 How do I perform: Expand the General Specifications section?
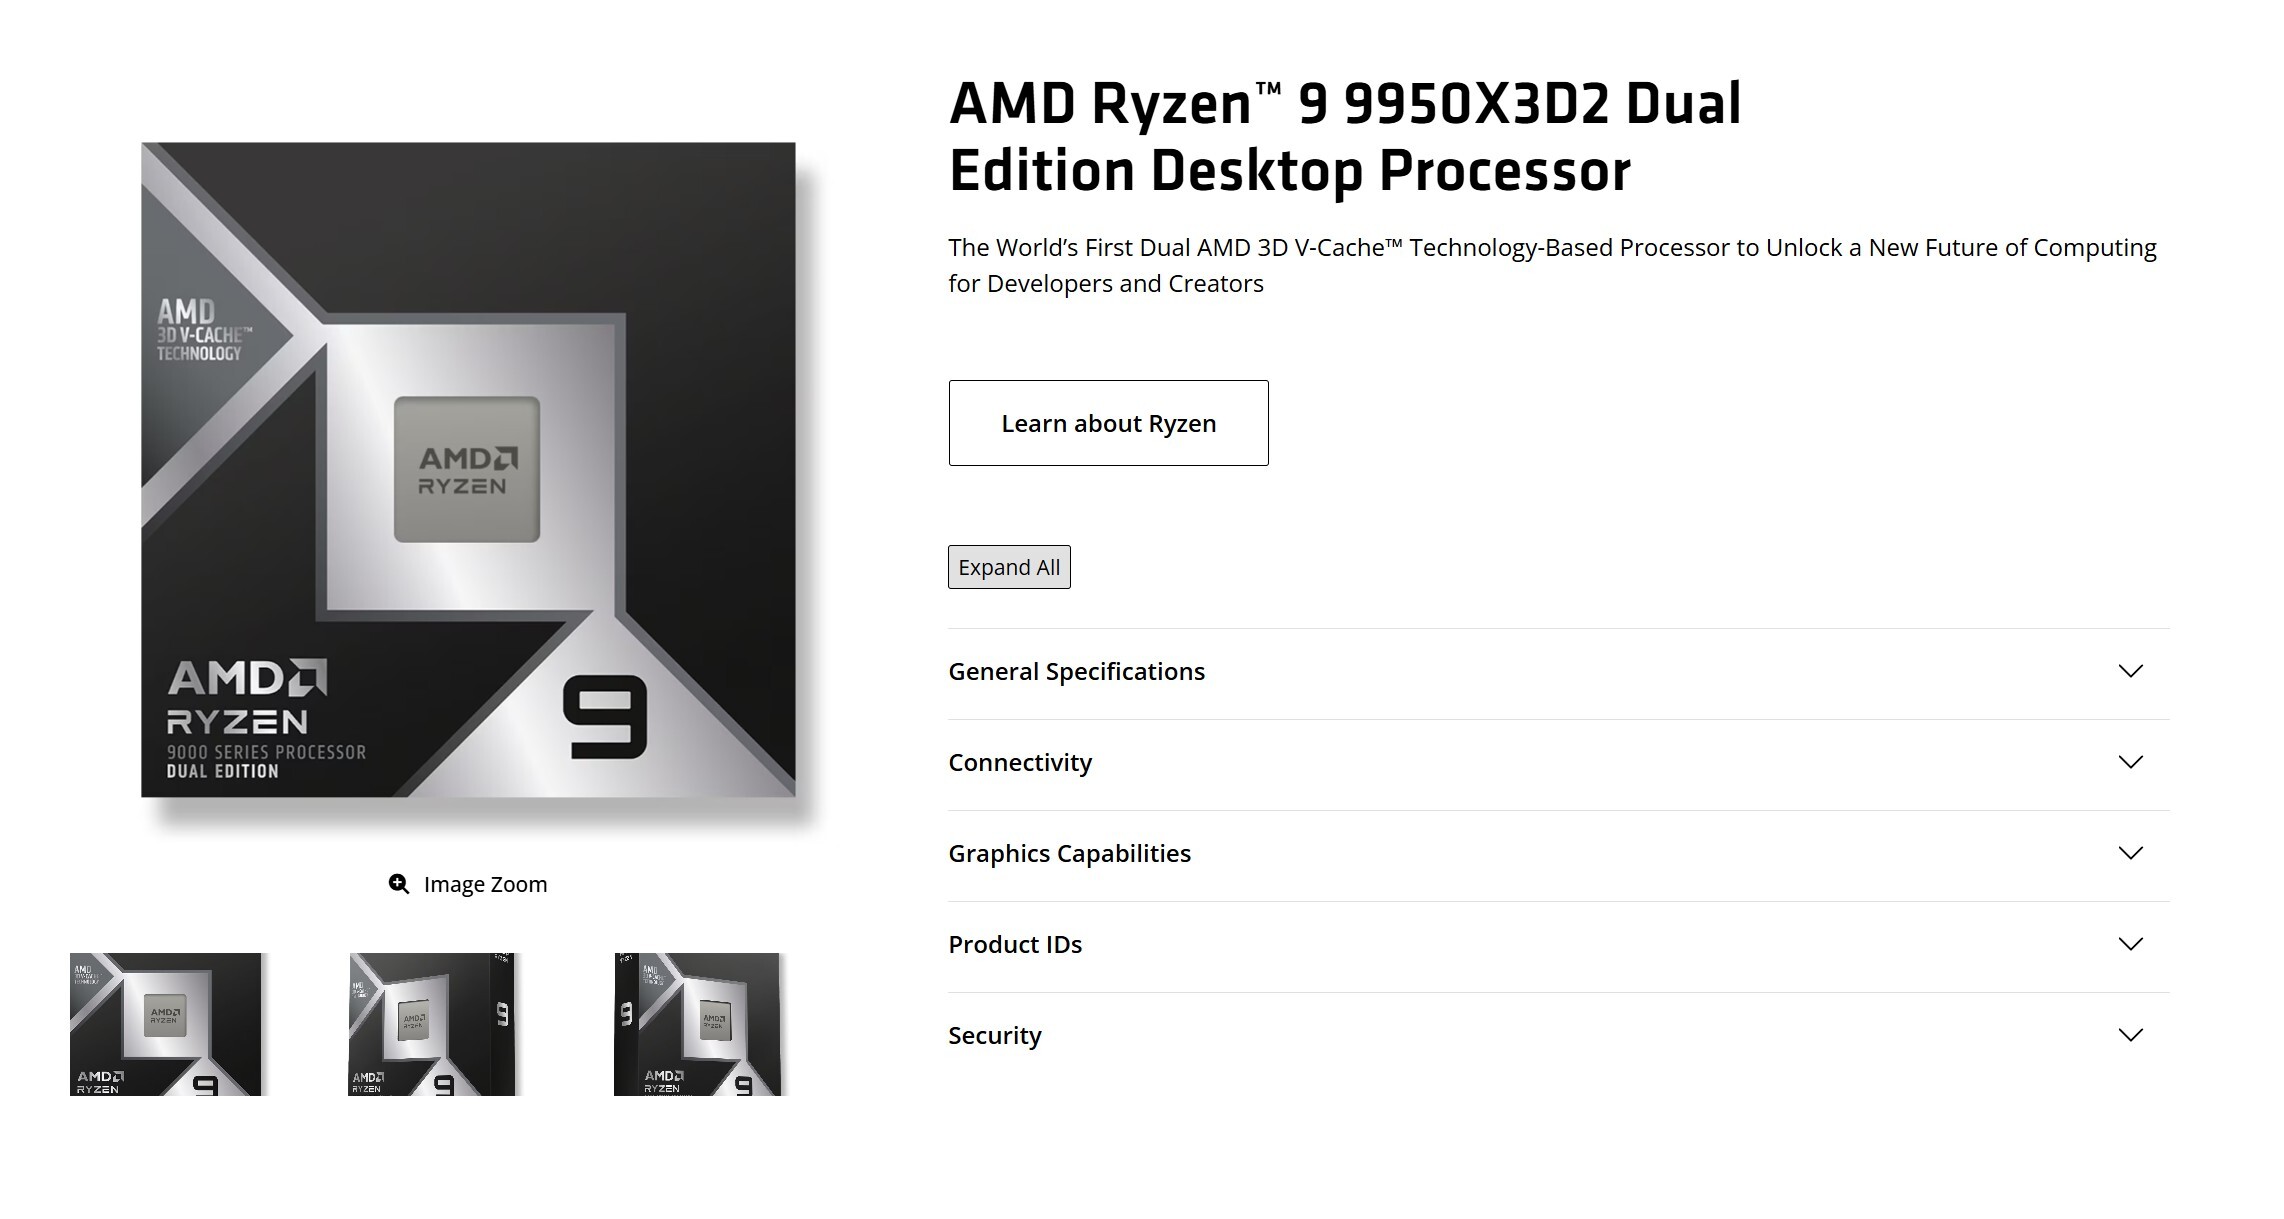pos(1077,671)
